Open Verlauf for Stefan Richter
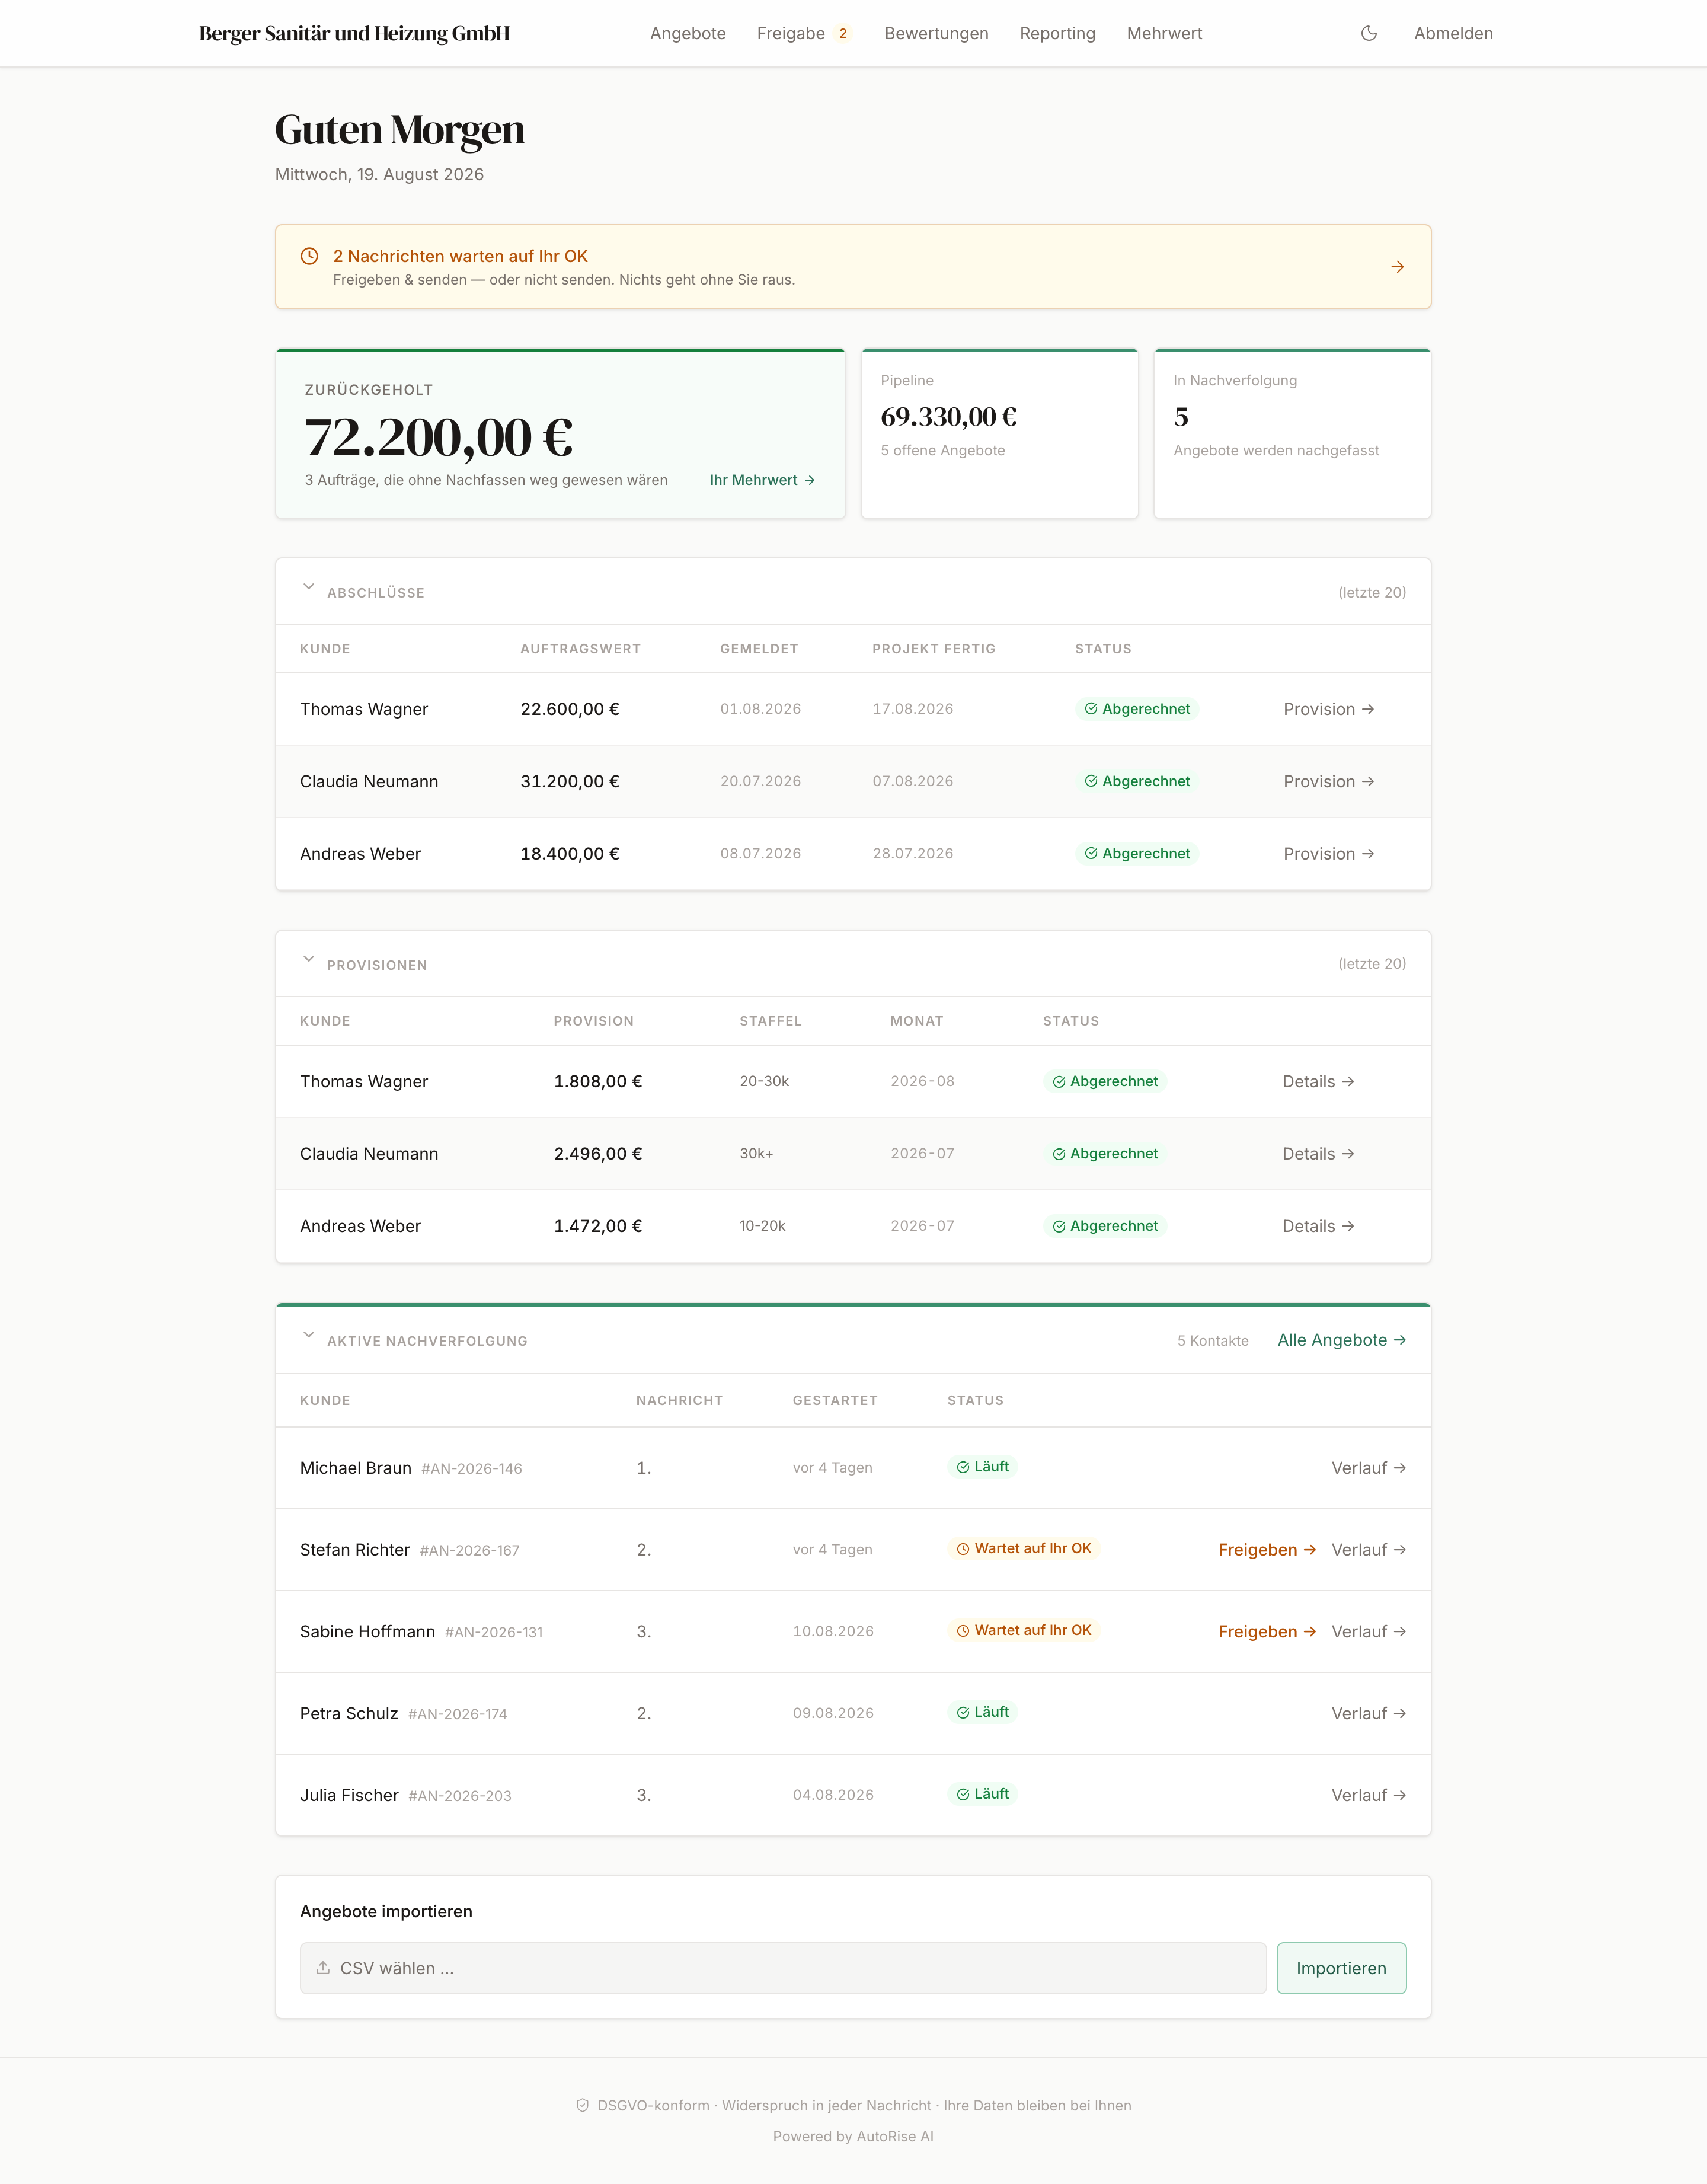This screenshot has height=2184, width=1707. pyautogui.click(x=1368, y=1550)
